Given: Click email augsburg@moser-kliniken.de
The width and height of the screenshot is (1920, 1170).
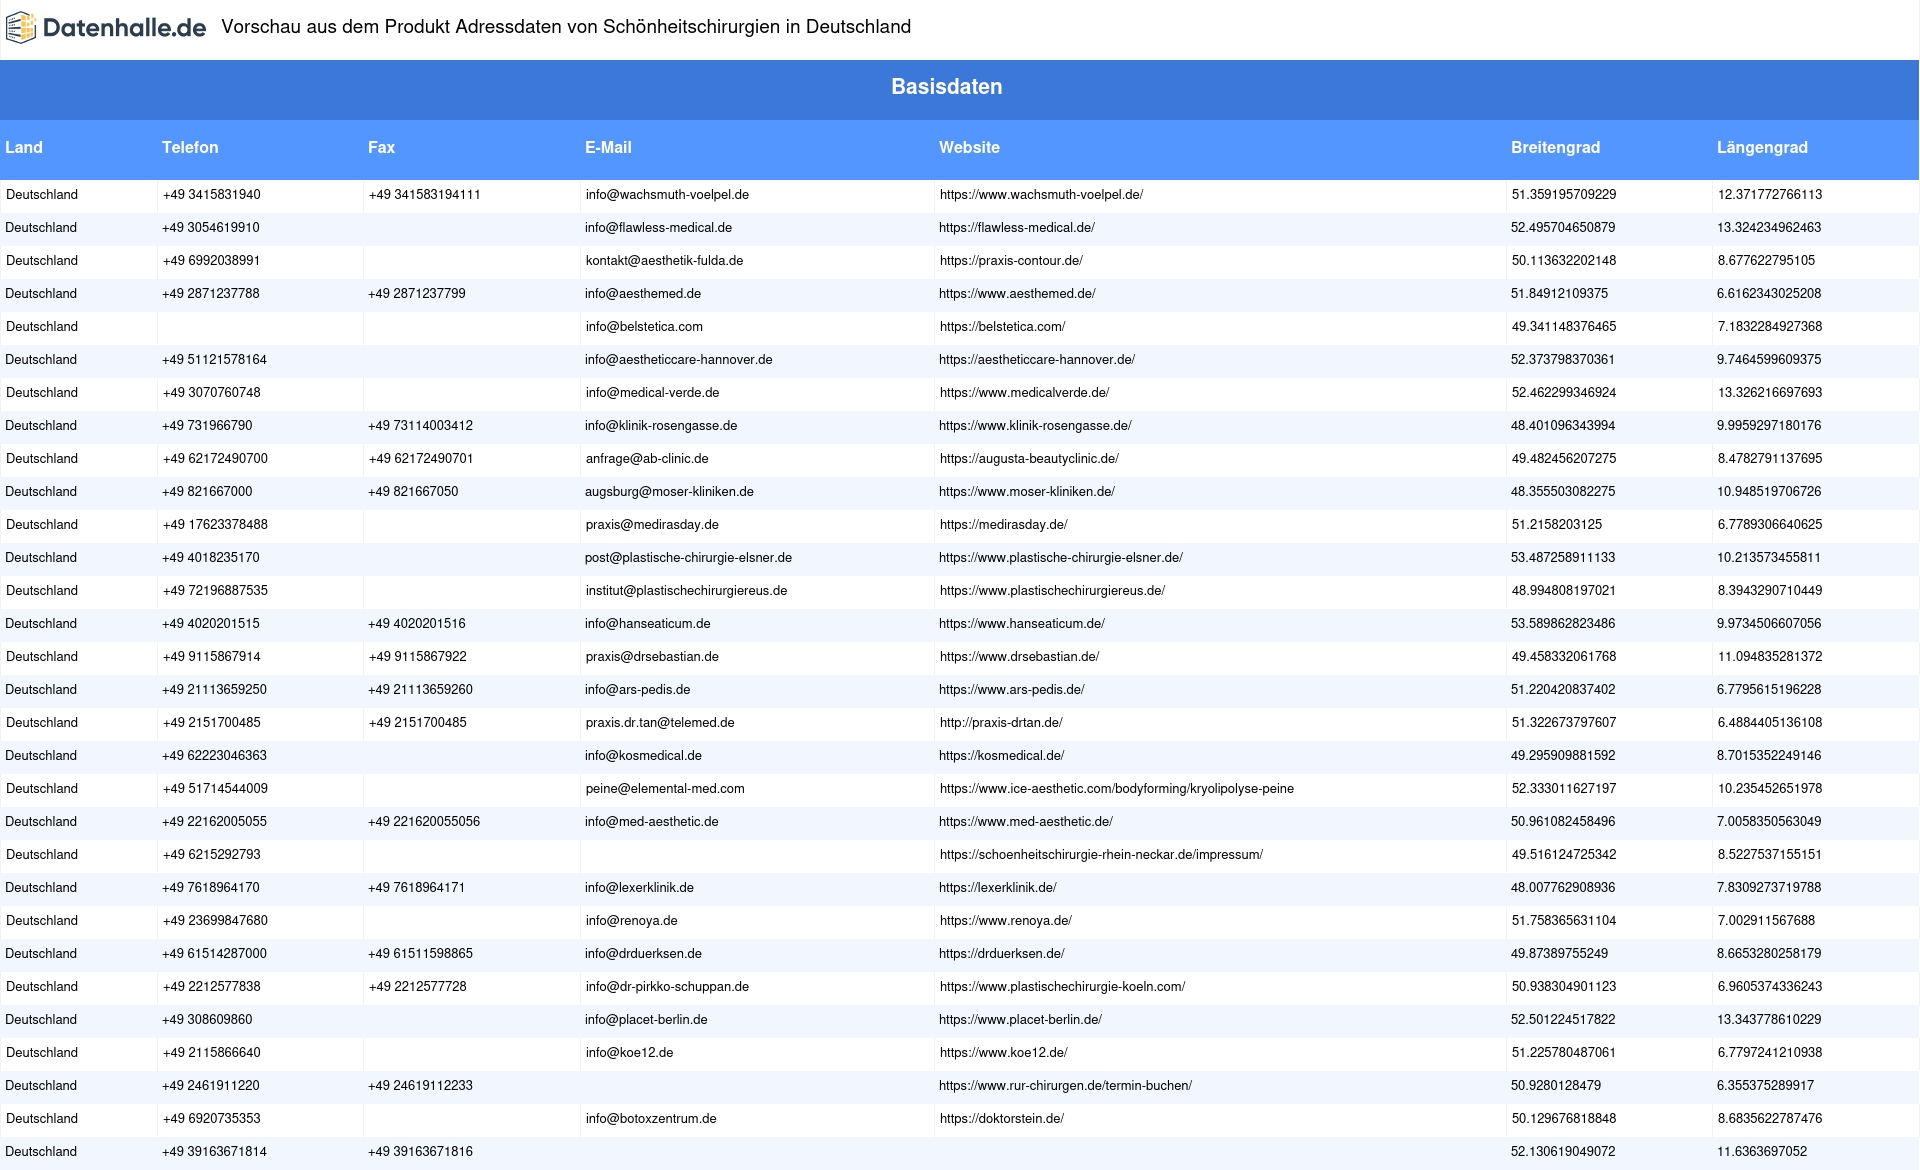Looking at the screenshot, I should click(669, 492).
